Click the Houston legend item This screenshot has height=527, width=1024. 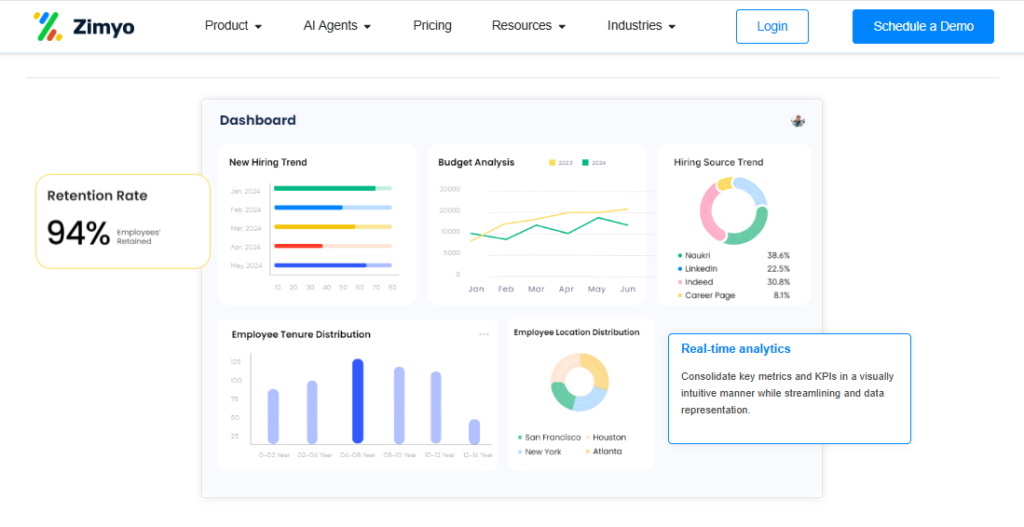(x=606, y=438)
